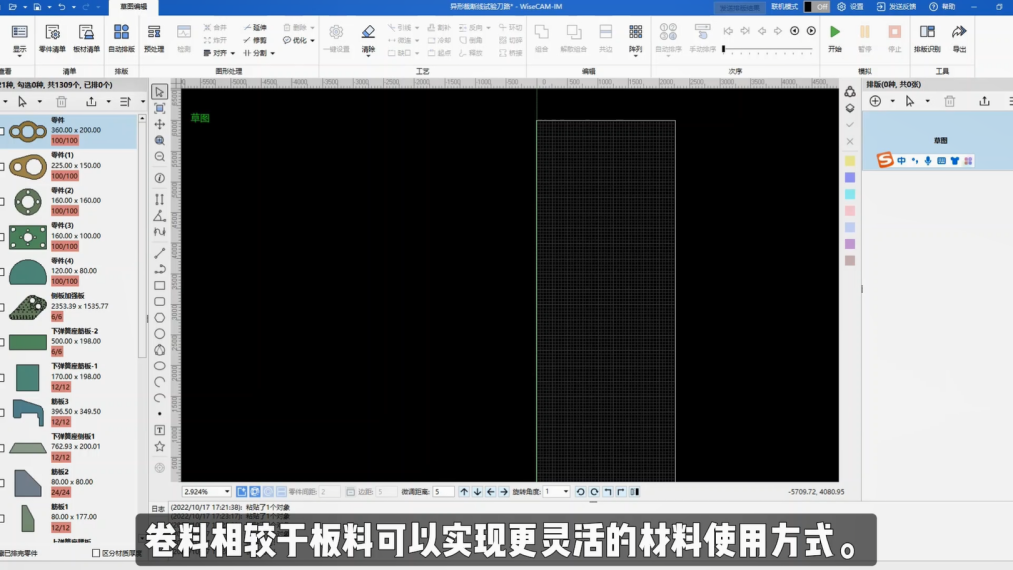Start simulation with the green 开始 button
Image resolution: width=1013 pixels, height=570 pixels.
pos(835,38)
